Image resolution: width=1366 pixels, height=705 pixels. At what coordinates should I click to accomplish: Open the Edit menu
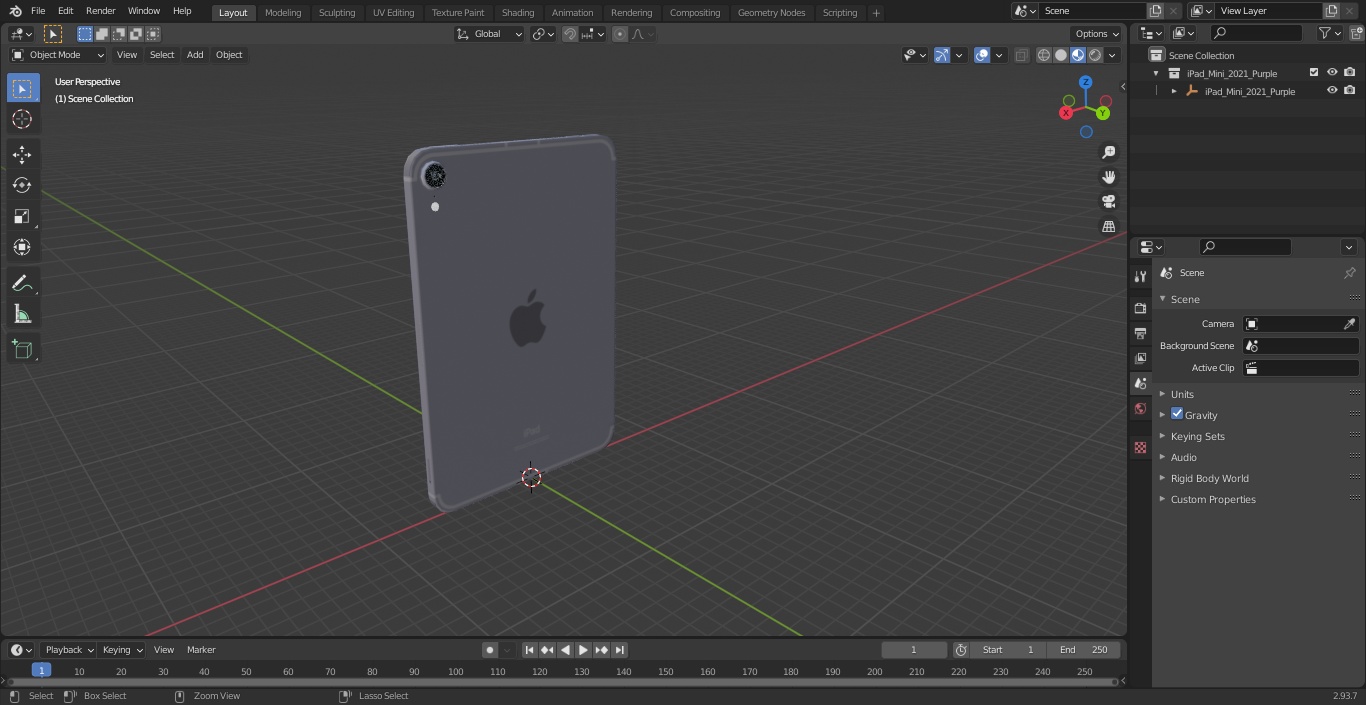(66, 11)
